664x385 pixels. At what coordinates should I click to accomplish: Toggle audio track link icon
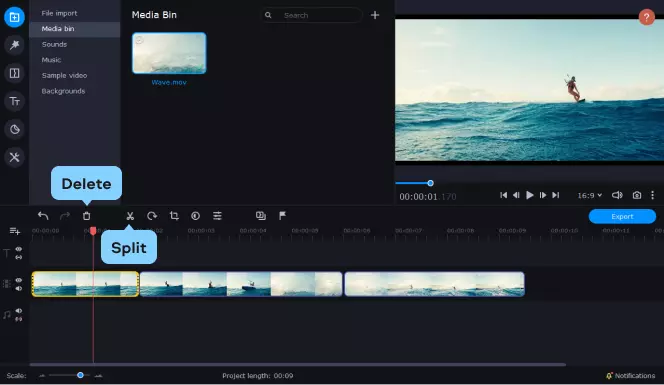(x=19, y=319)
